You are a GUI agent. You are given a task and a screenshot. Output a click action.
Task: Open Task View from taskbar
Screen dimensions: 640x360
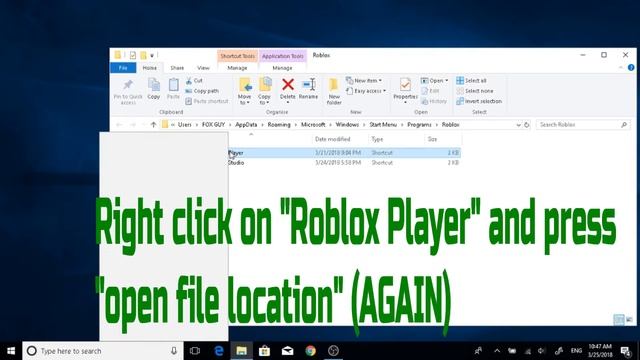tap(195, 351)
